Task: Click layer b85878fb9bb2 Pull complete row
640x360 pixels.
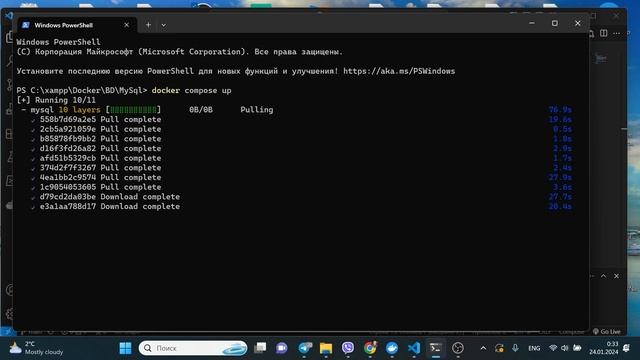Action: [96, 139]
